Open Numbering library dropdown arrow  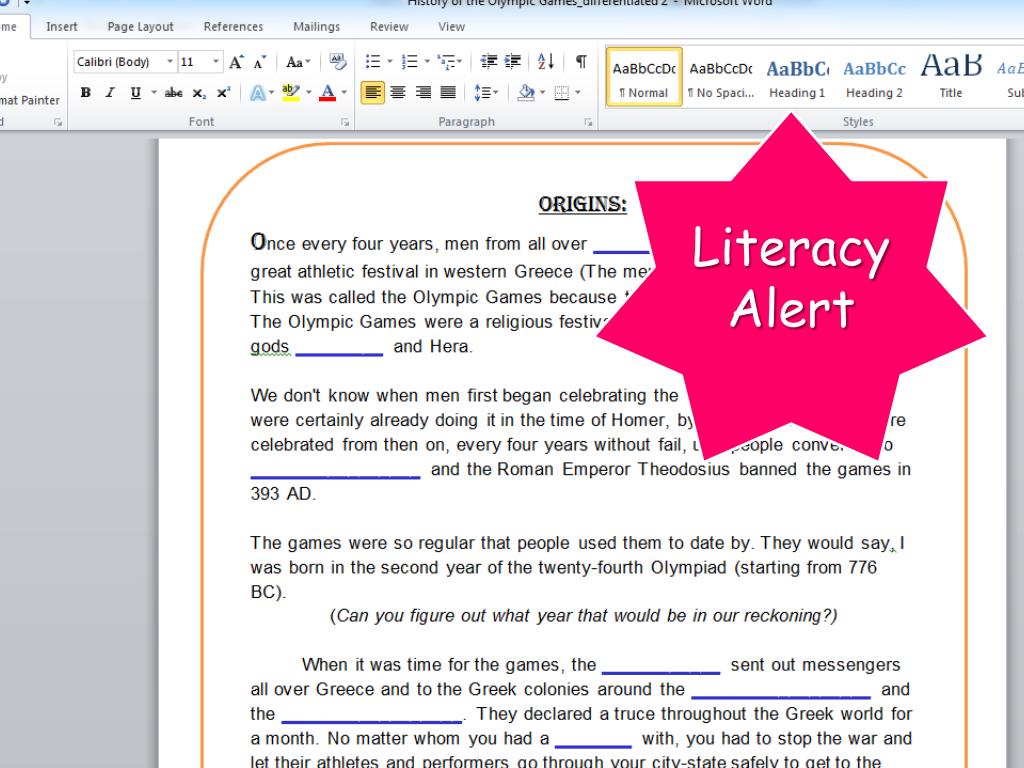click(x=426, y=61)
